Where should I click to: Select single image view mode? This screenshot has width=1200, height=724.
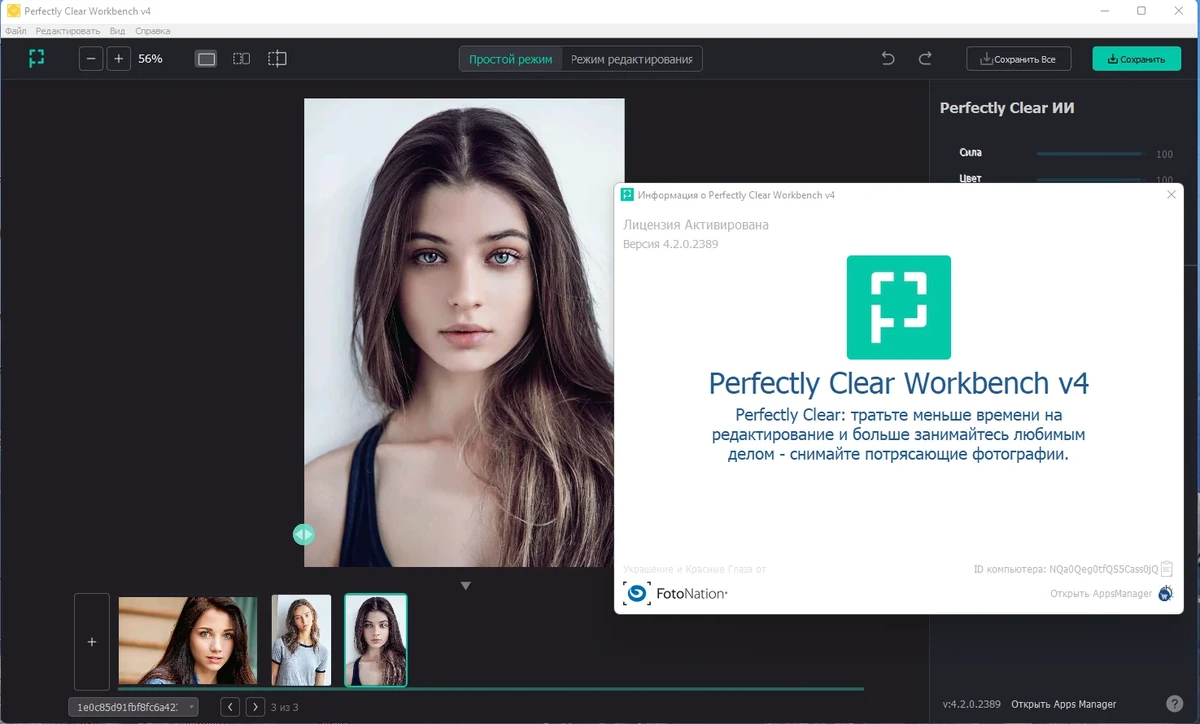207,59
